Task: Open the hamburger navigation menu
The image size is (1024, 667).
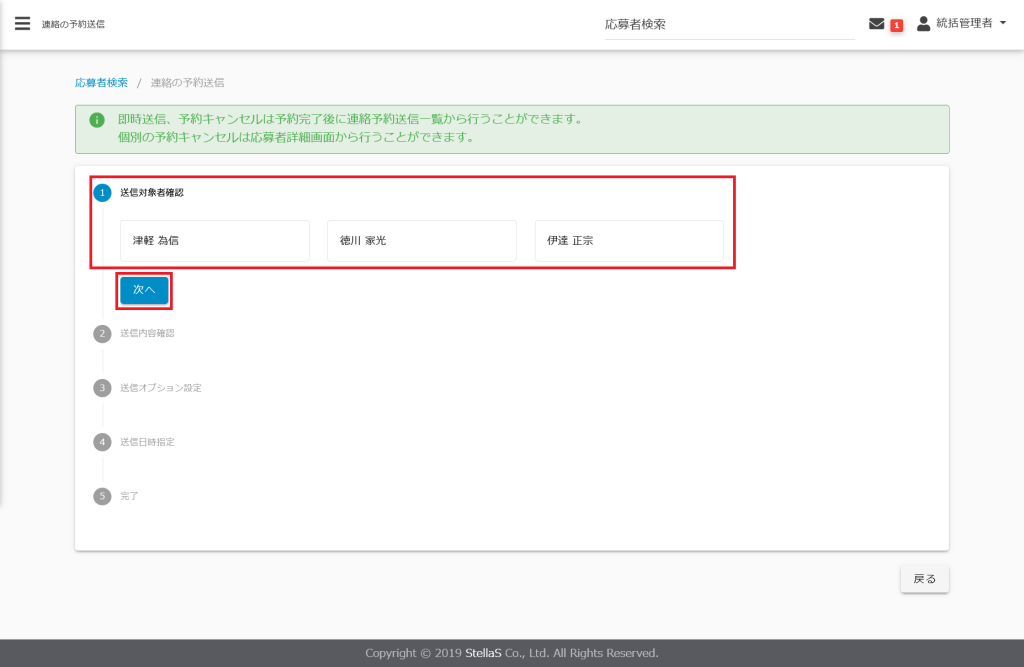Action: point(22,23)
